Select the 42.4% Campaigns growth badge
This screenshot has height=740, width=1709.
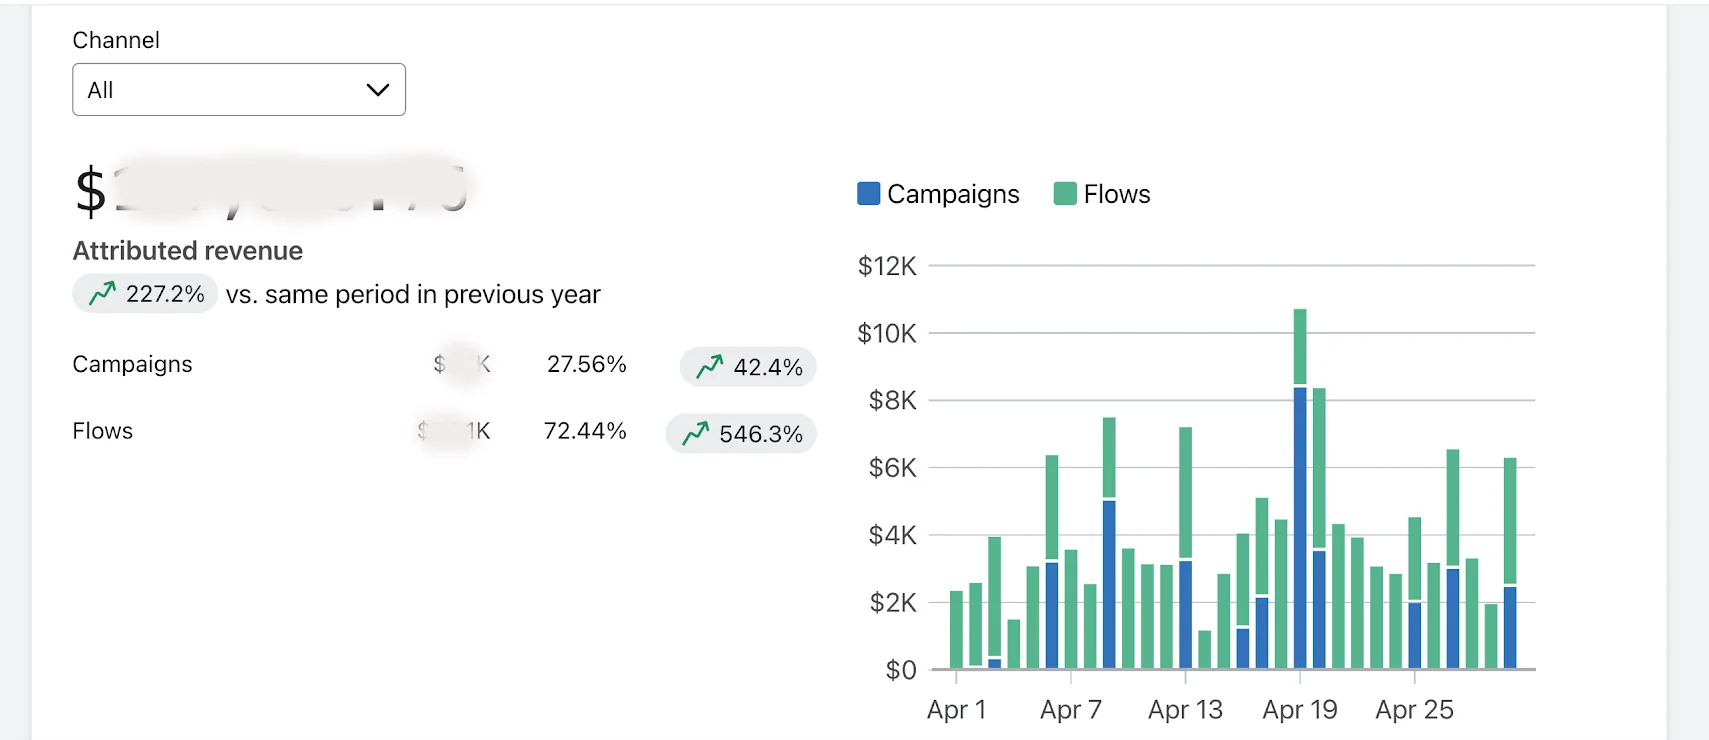[x=748, y=367]
